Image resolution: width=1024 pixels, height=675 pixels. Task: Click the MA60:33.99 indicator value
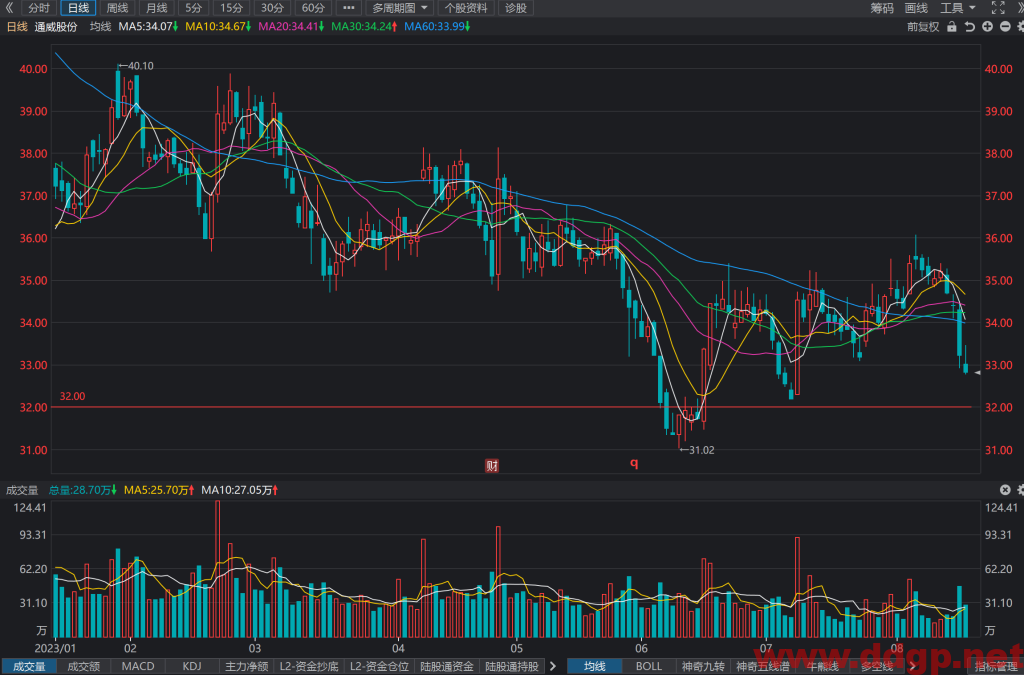click(438, 27)
